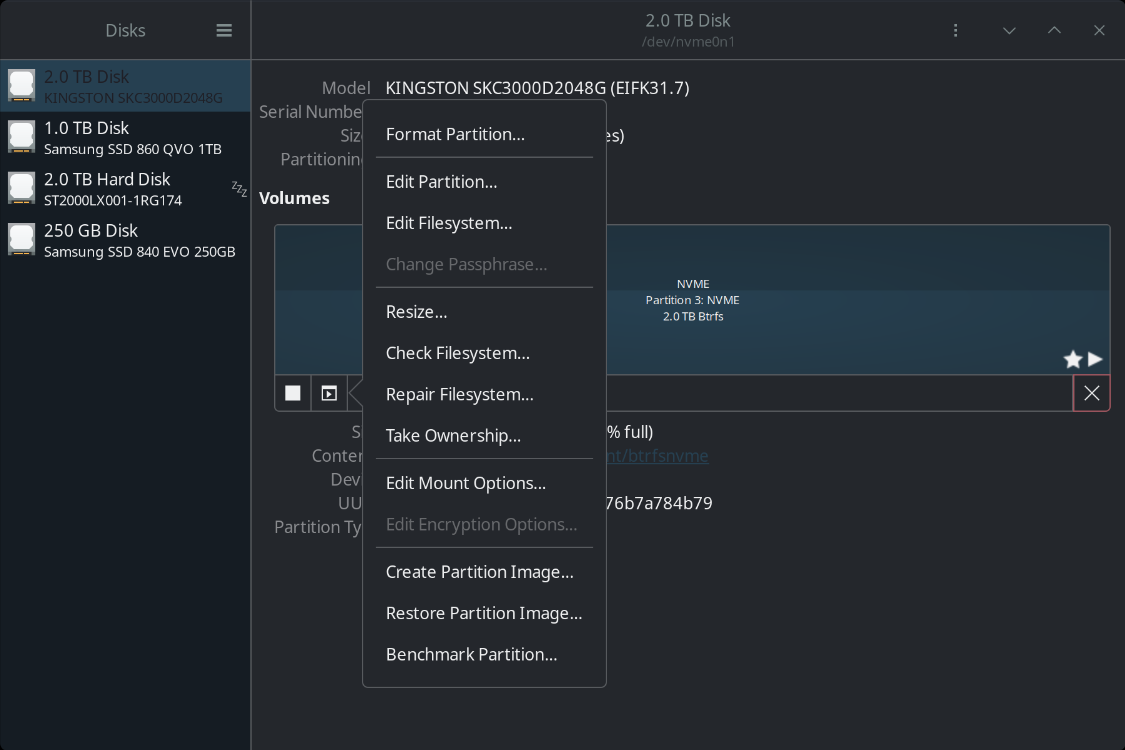Open the drive options three-dot menu

tap(955, 30)
